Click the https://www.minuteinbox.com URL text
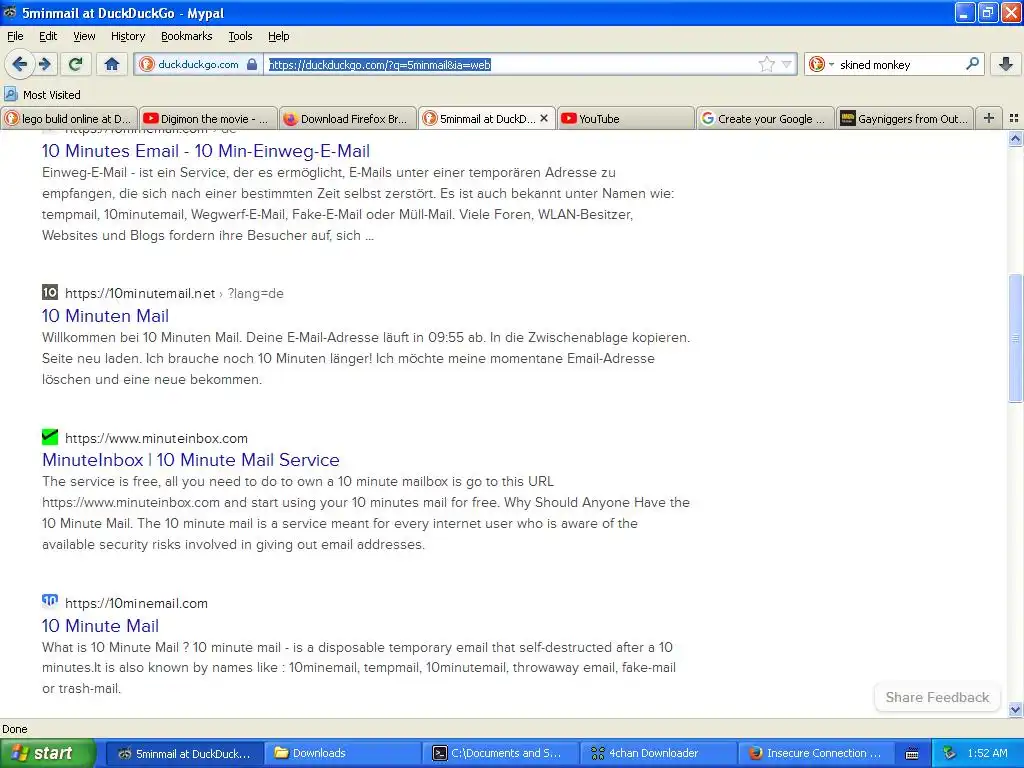 (x=156, y=438)
